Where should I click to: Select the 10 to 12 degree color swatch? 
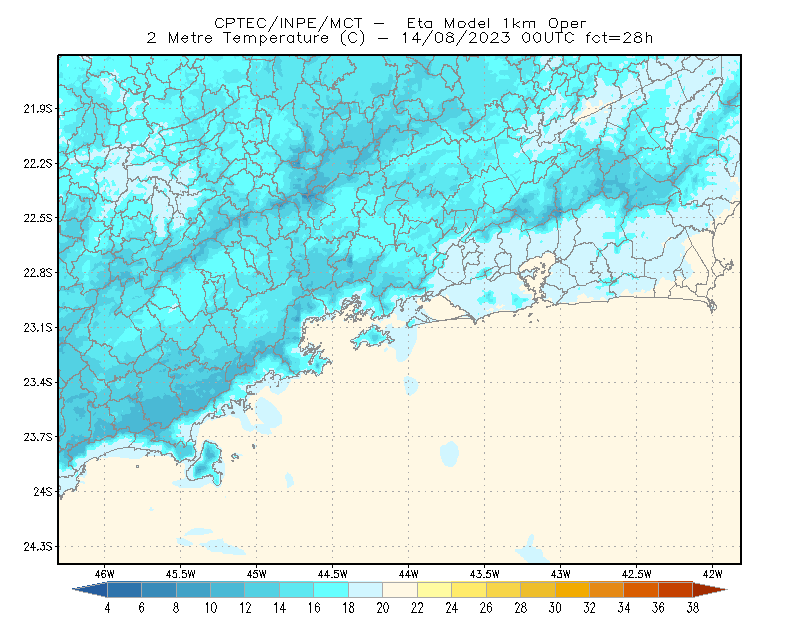pyautogui.click(x=228, y=590)
